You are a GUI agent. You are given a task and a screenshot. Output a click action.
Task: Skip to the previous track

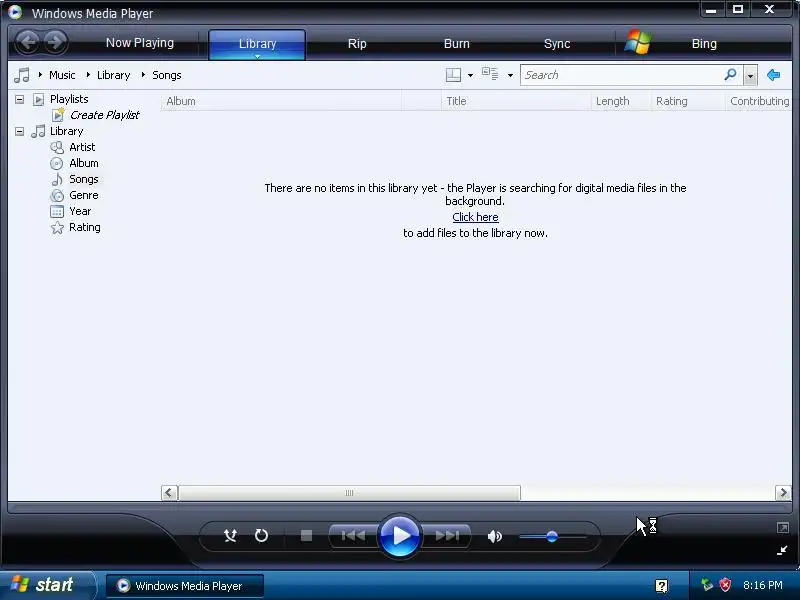tap(353, 536)
